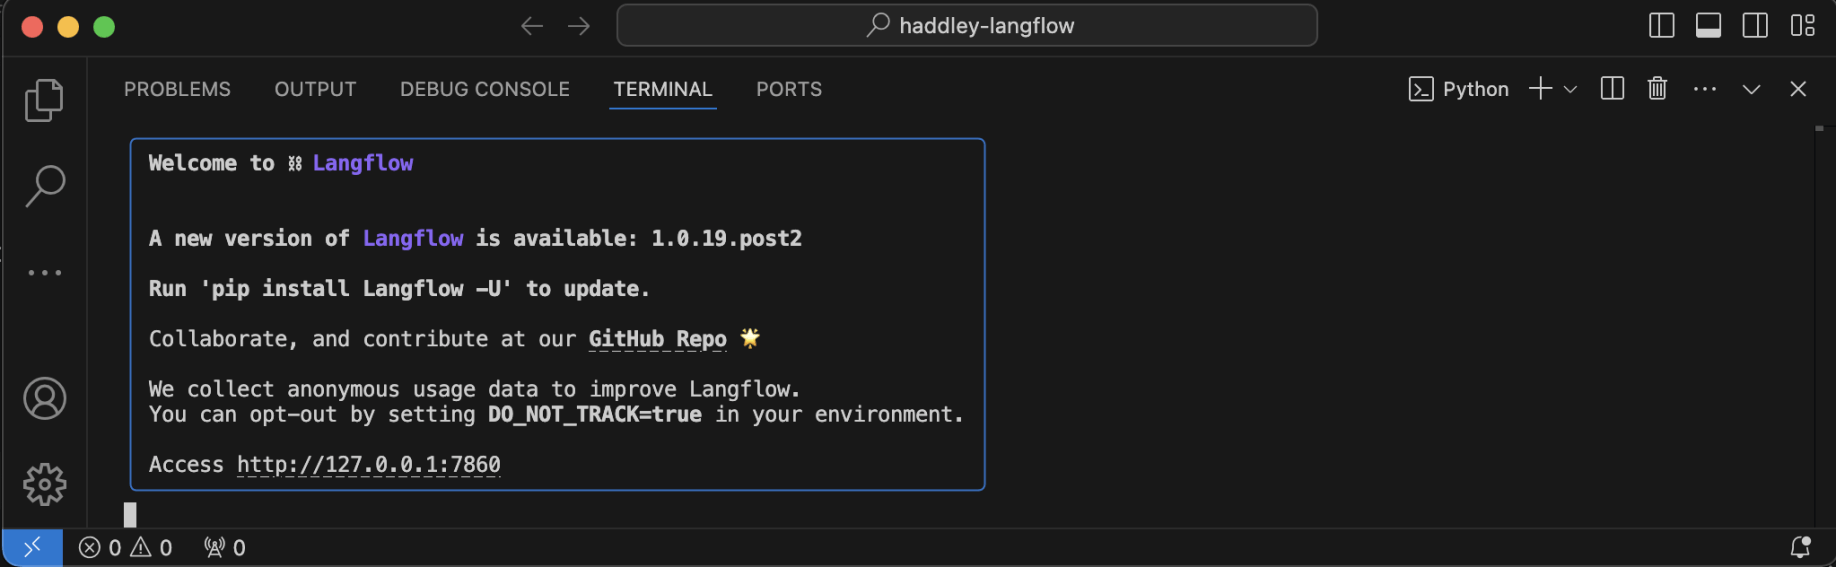Viewport: 1836px width, 567px height.
Task: Kill terminal with the trash icon
Action: [x=1657, y=89]
